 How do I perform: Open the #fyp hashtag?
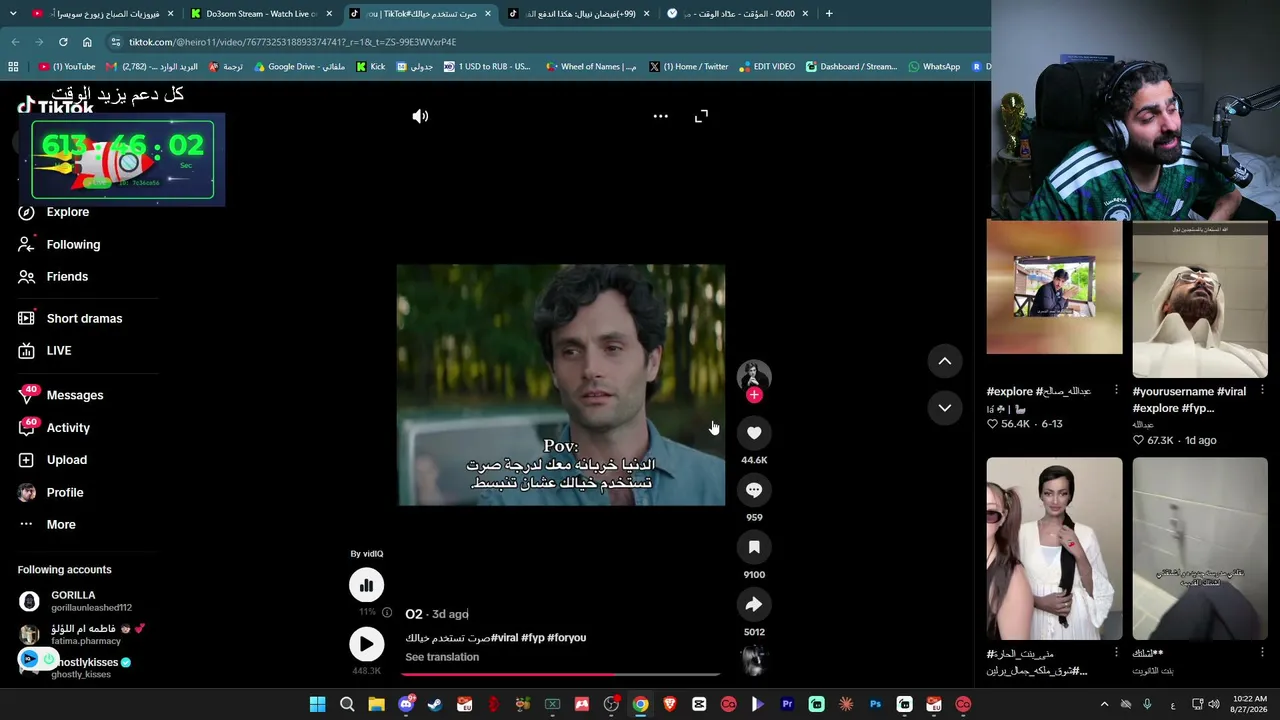click(x=533, y=638)
